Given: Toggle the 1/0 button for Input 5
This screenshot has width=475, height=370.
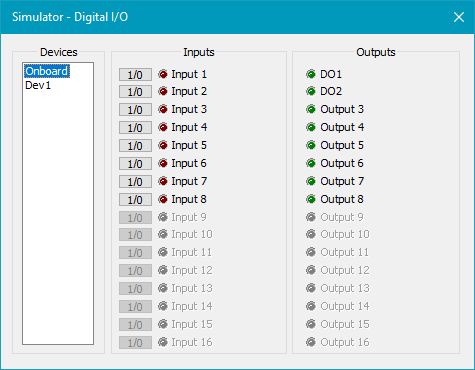Looking at the screenshot, I should [x=135, y=146].
